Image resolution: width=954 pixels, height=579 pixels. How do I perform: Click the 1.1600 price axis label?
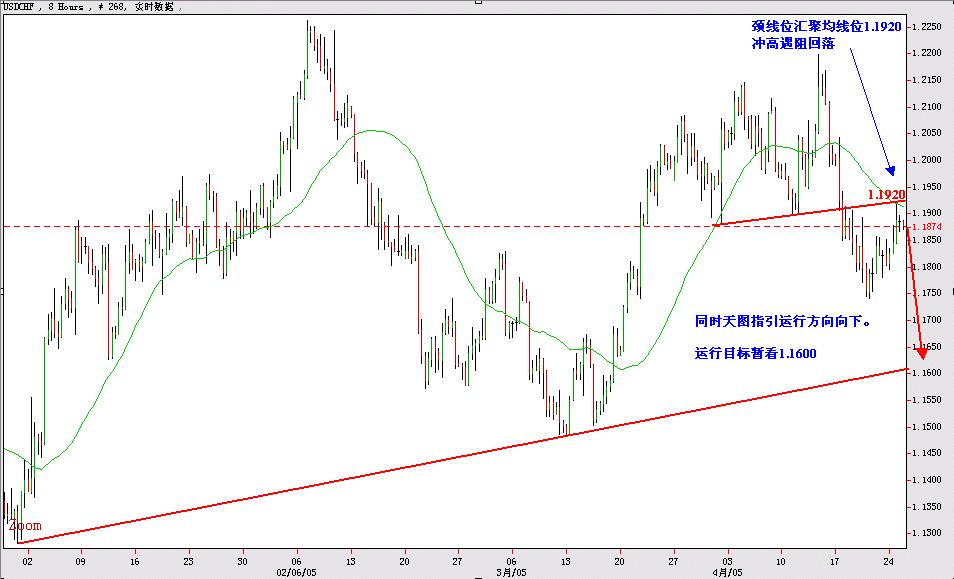pos(925,373)
